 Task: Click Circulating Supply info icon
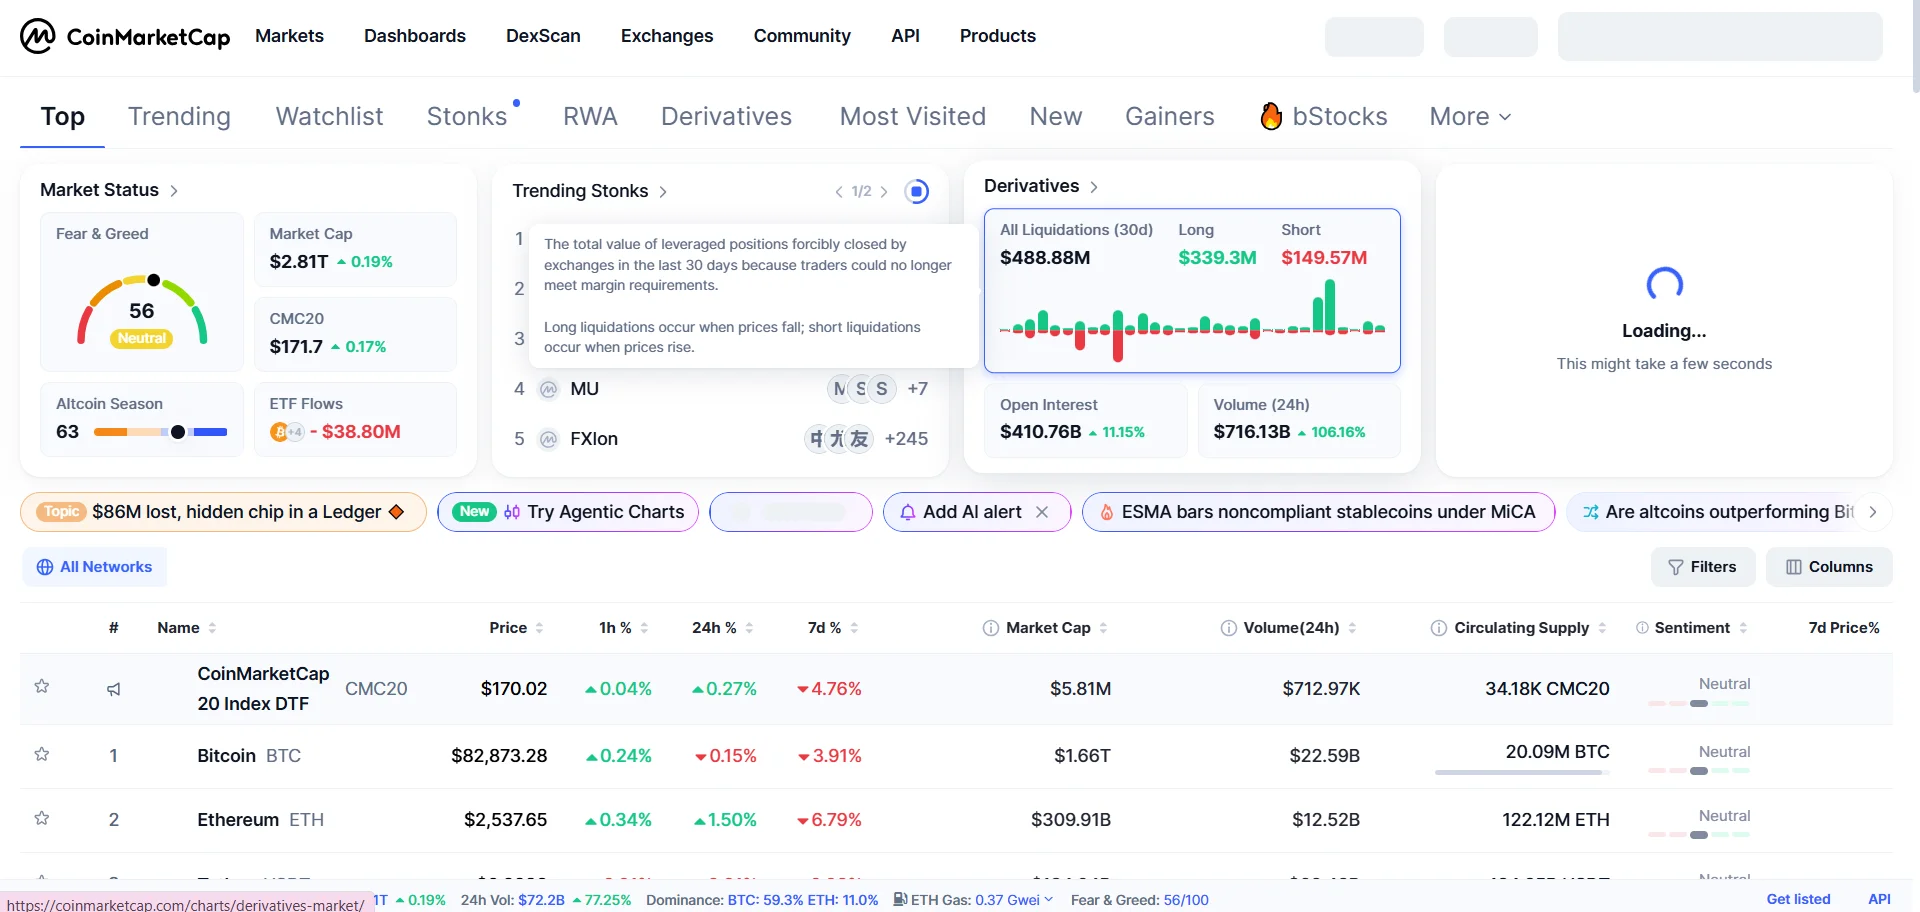click(x=1439, y=628)
